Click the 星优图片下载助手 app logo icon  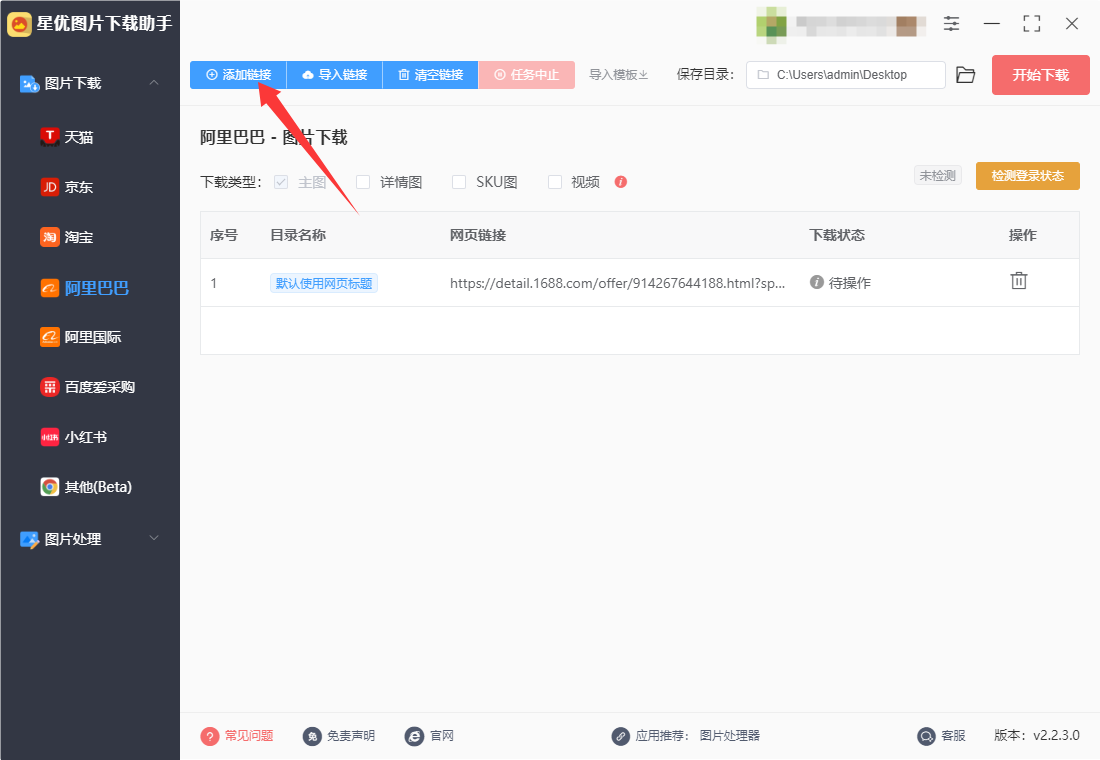pyautogui.click(x=19, y=24)
